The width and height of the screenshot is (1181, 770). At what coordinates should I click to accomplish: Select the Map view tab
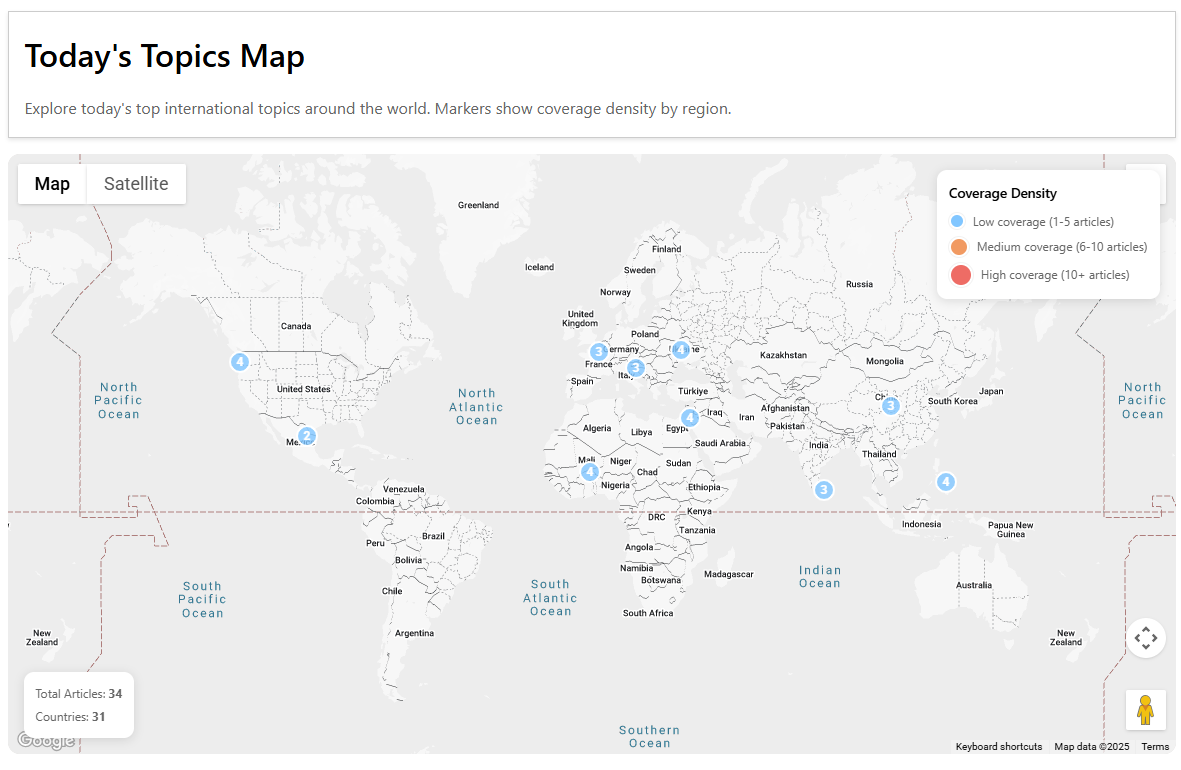point(51,183)
